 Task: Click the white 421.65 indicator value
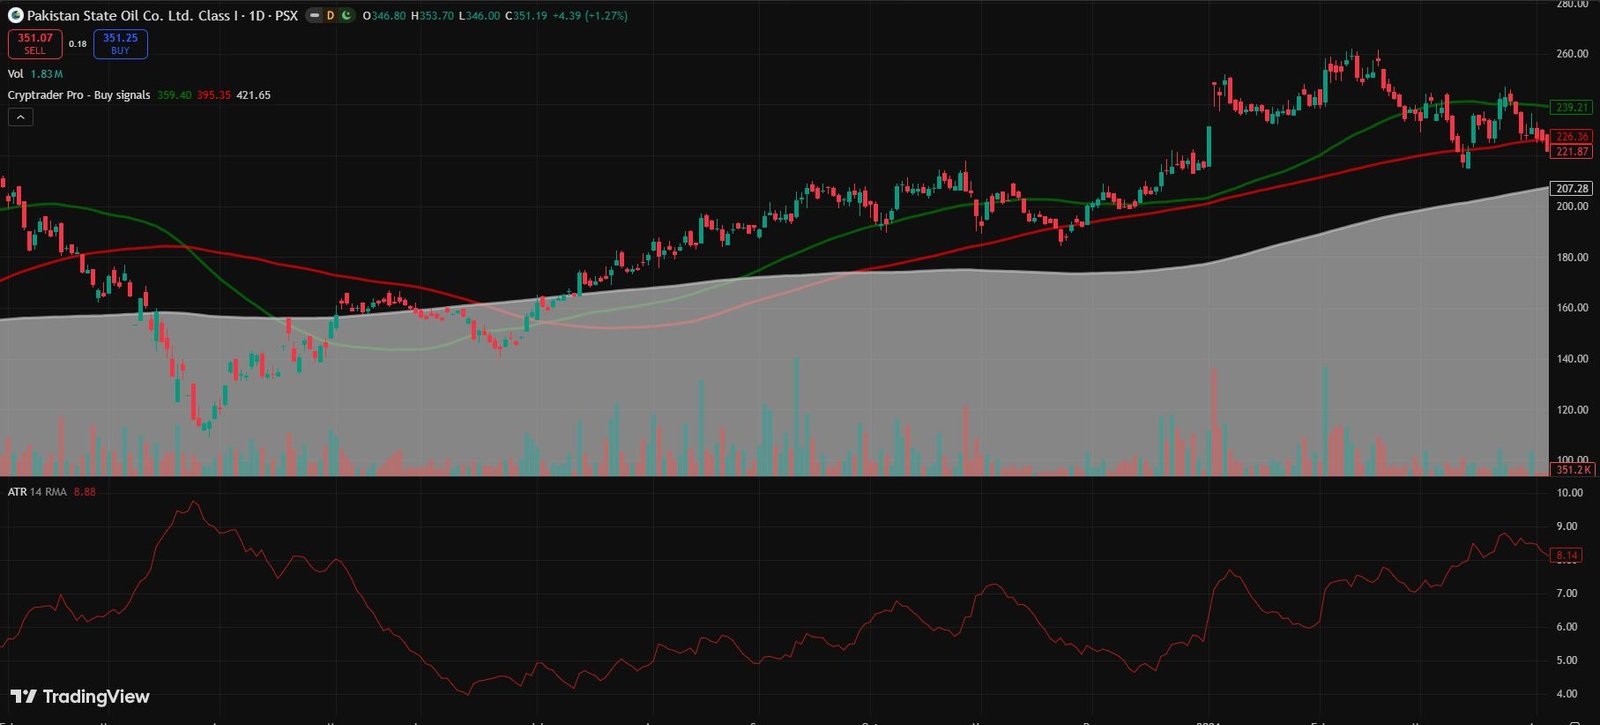click(x=253, y=95)
